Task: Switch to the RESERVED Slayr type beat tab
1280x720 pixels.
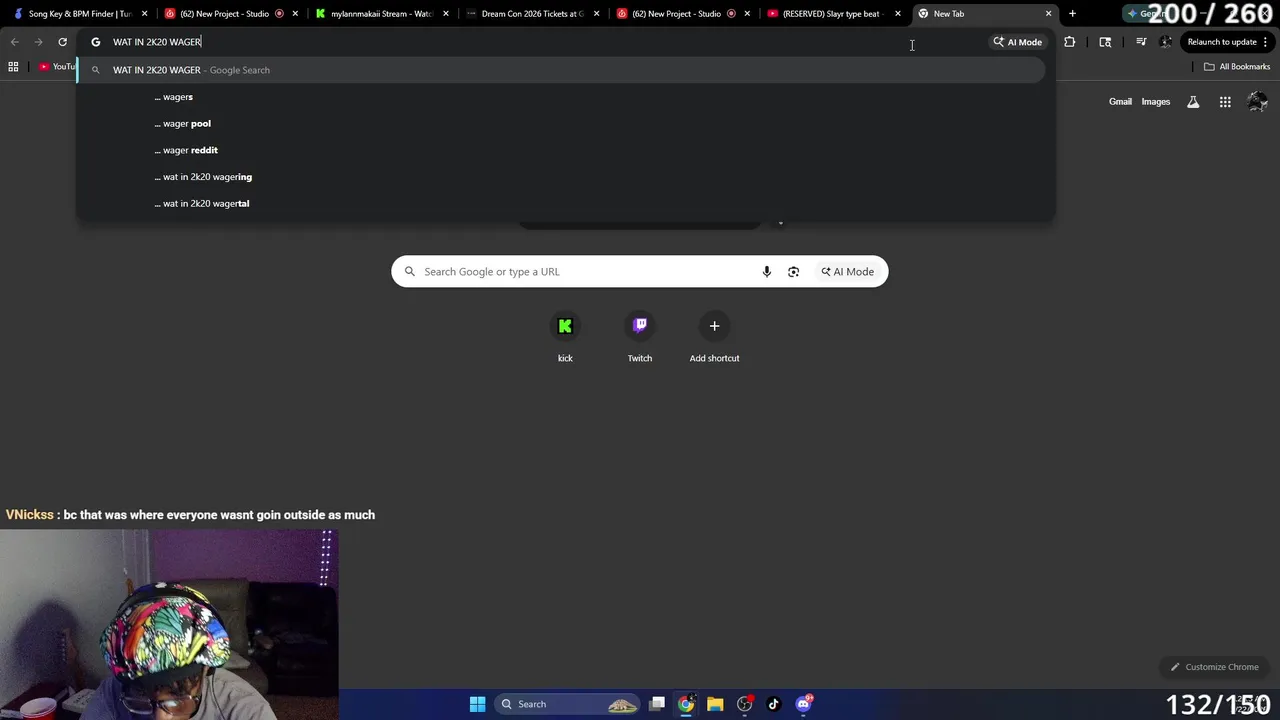Action: [832, 14]
